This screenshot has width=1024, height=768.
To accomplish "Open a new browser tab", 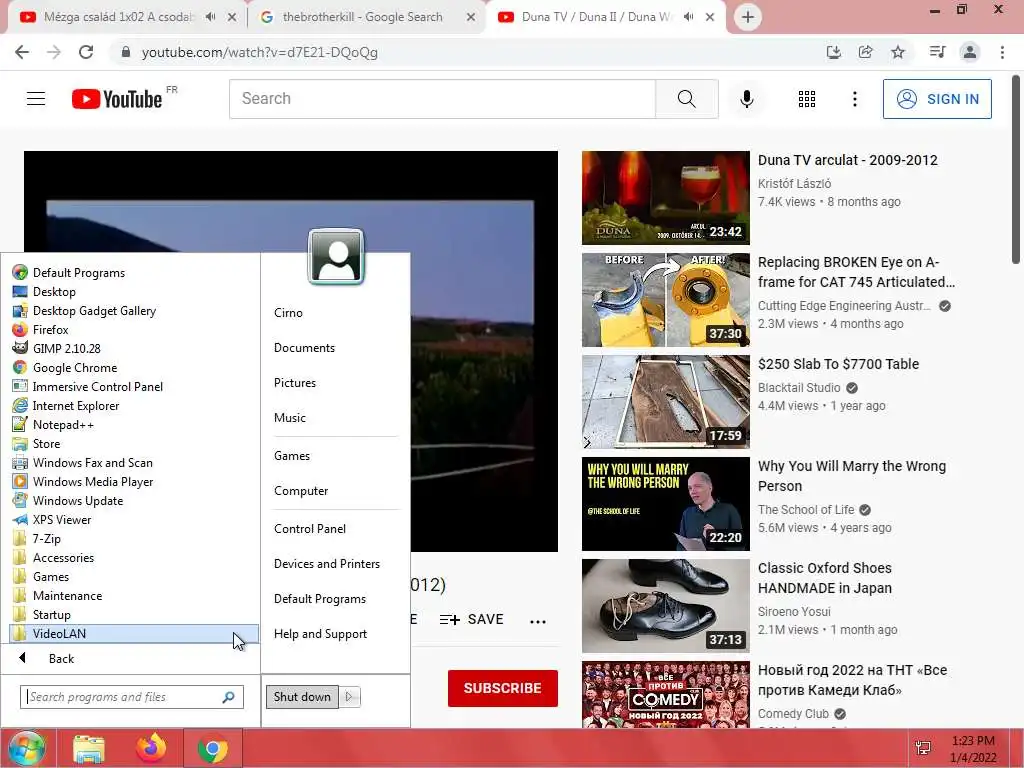I will point(748,17).
